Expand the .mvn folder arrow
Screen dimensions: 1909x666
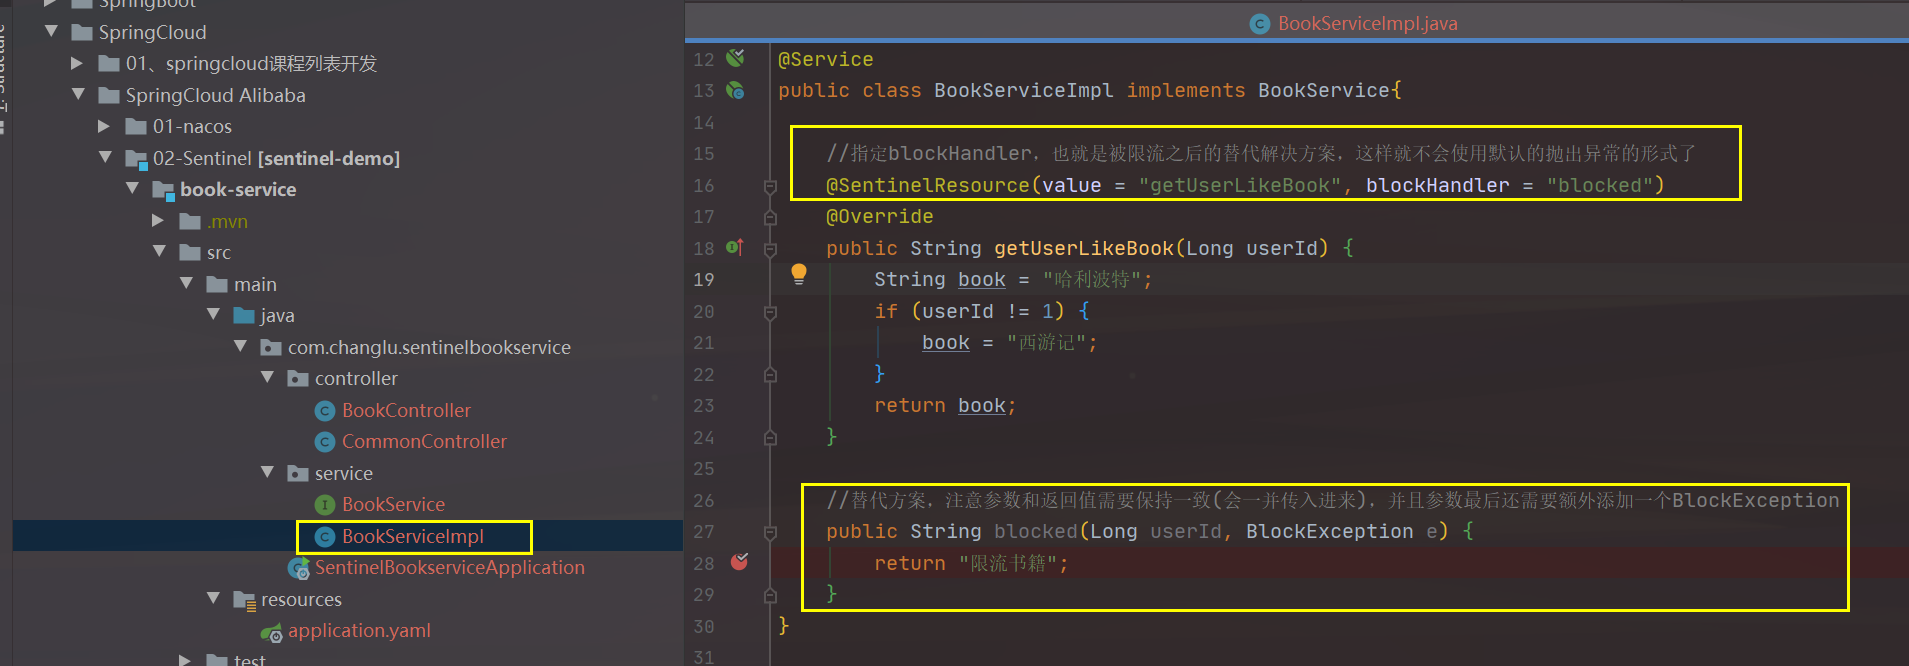pos(159,220)
